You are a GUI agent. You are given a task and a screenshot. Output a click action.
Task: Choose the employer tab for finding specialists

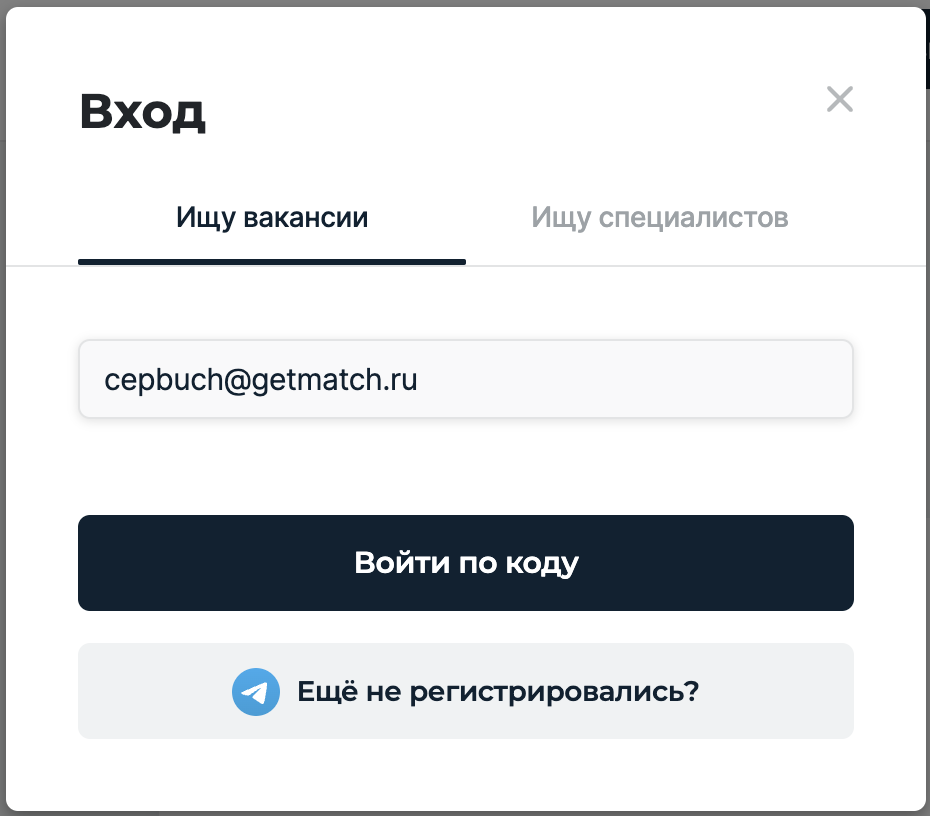pos(659,217)
